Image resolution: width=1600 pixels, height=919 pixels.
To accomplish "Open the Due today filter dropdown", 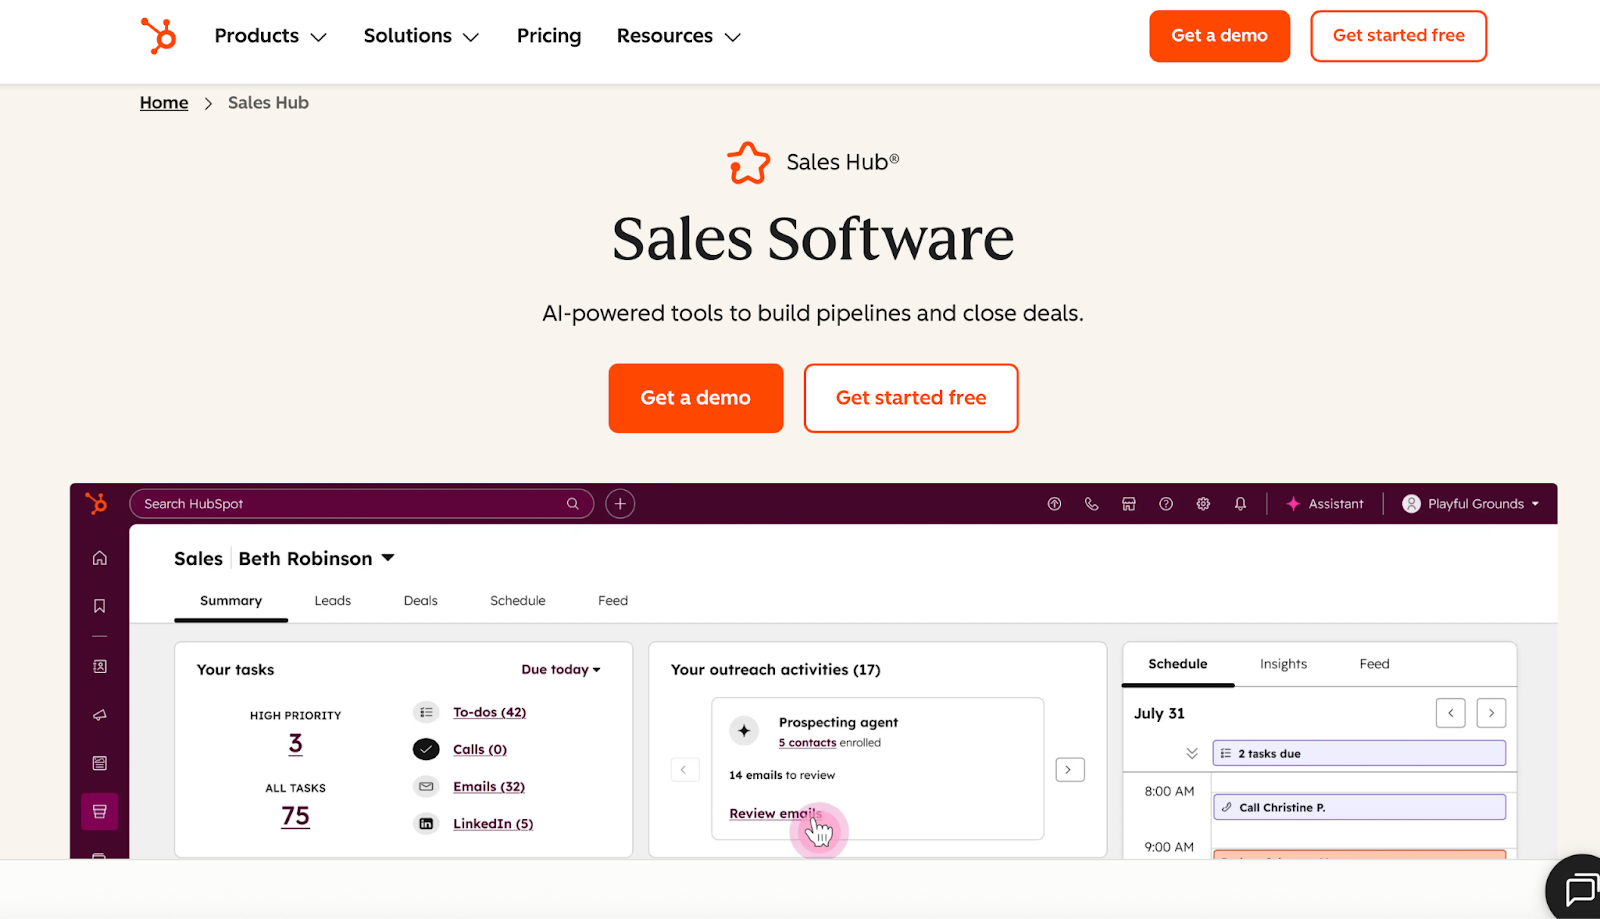I will click(561, 670).
